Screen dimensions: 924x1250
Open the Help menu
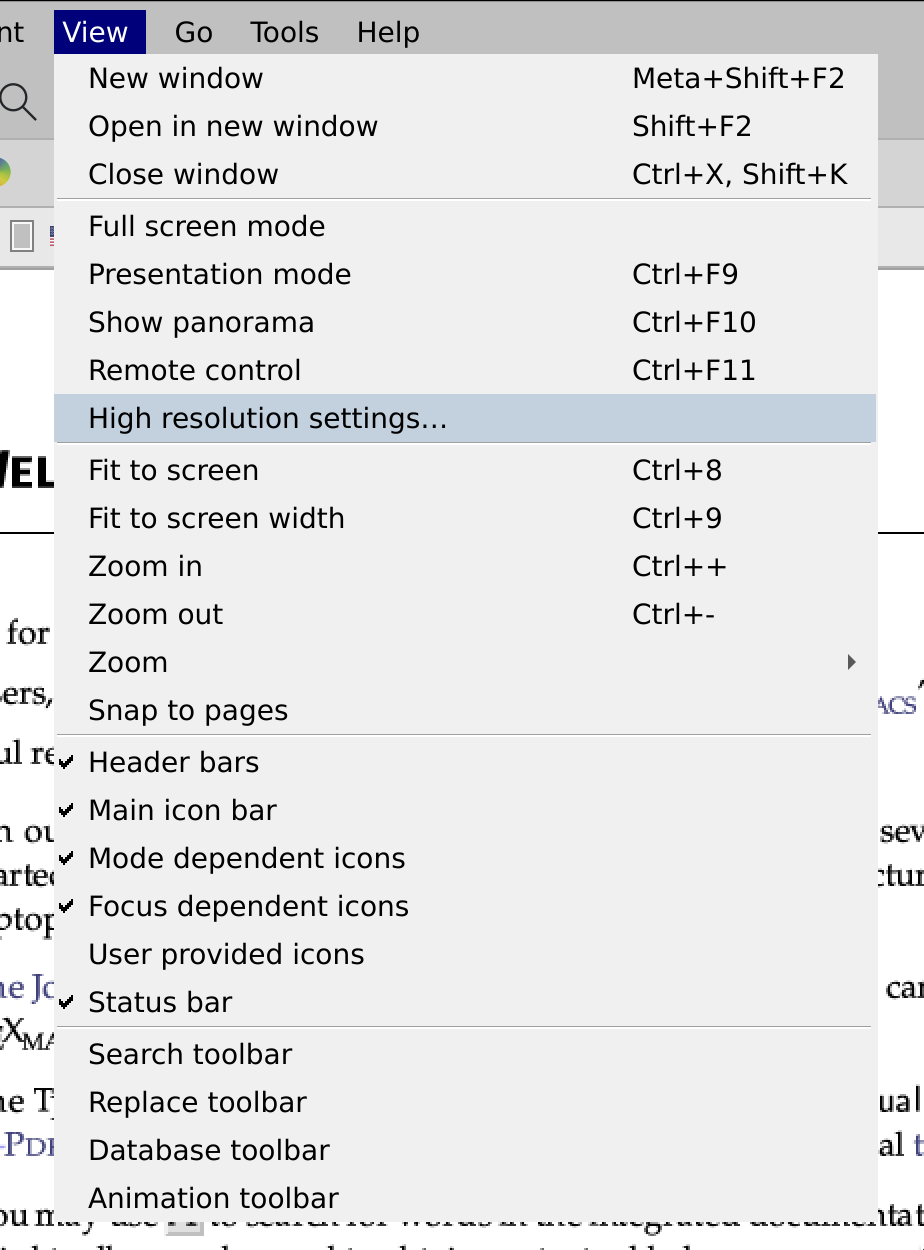(387, 31)
